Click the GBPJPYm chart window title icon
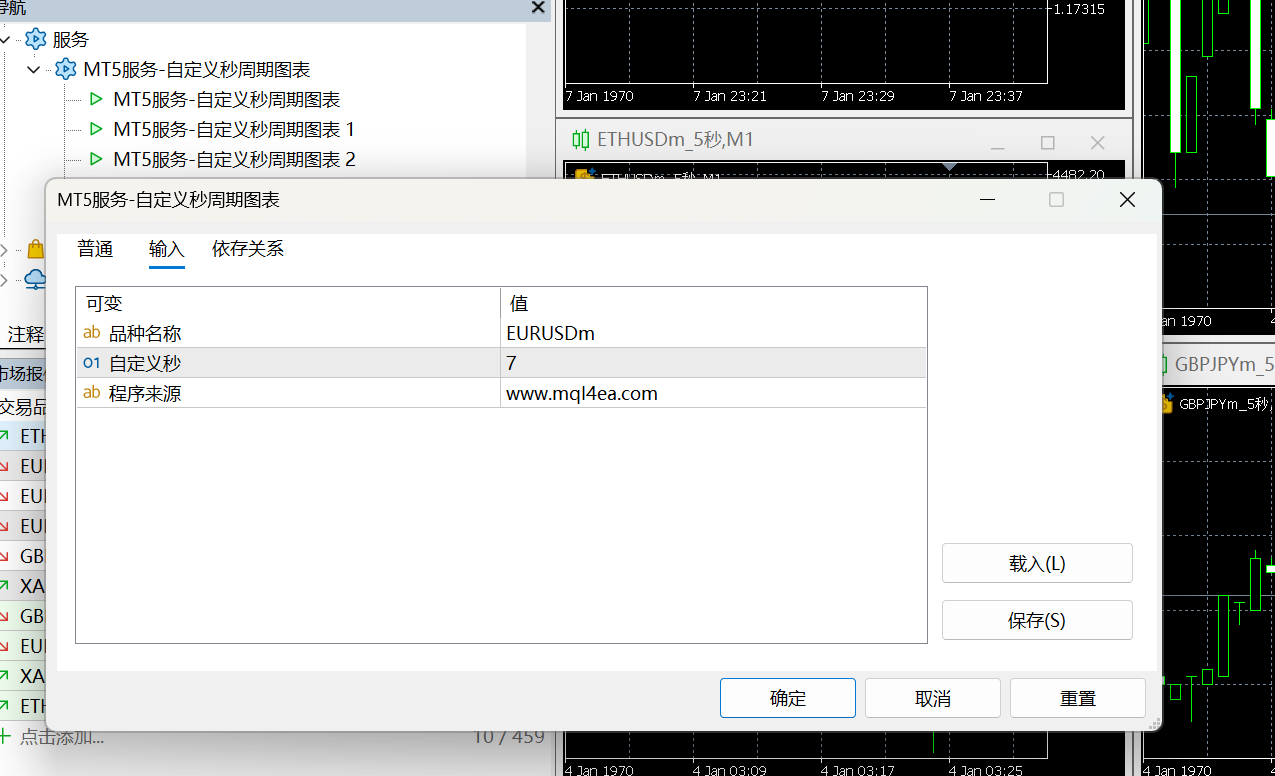 click(x=1162, y=365)
